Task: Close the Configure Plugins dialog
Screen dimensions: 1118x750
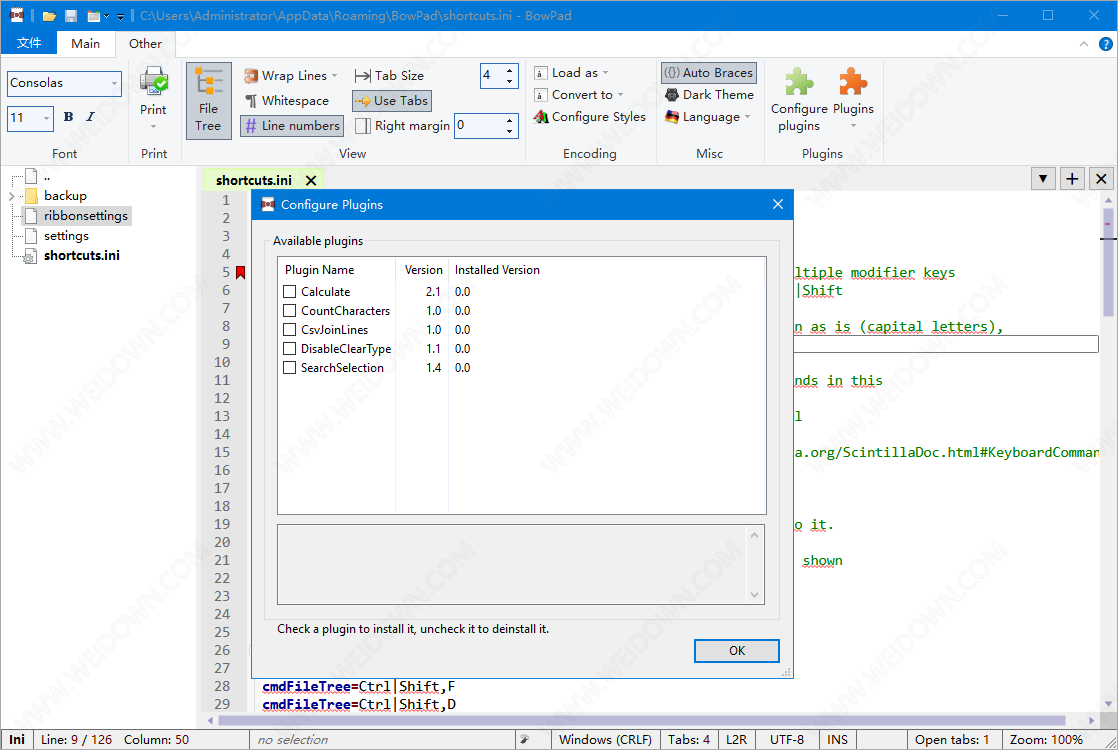Action: tap(777, 205)
